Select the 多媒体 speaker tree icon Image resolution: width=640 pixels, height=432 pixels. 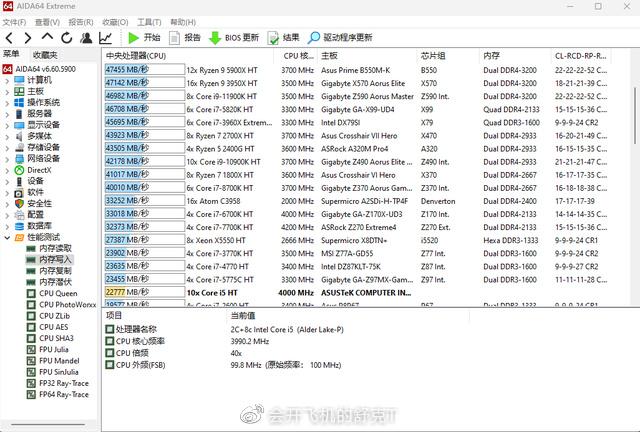(19, 136)
